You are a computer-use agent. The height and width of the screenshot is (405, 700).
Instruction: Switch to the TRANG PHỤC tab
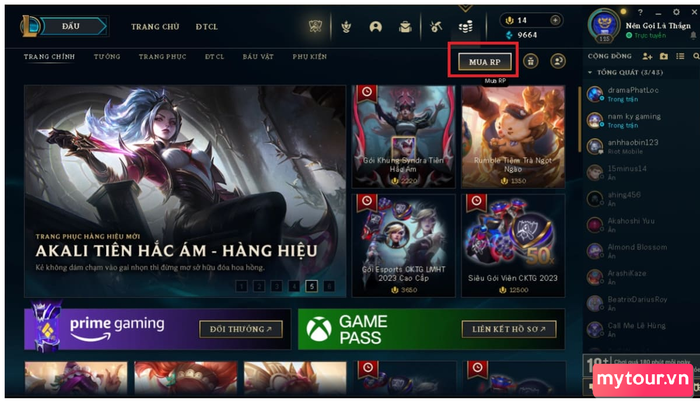tap(162, 57)
